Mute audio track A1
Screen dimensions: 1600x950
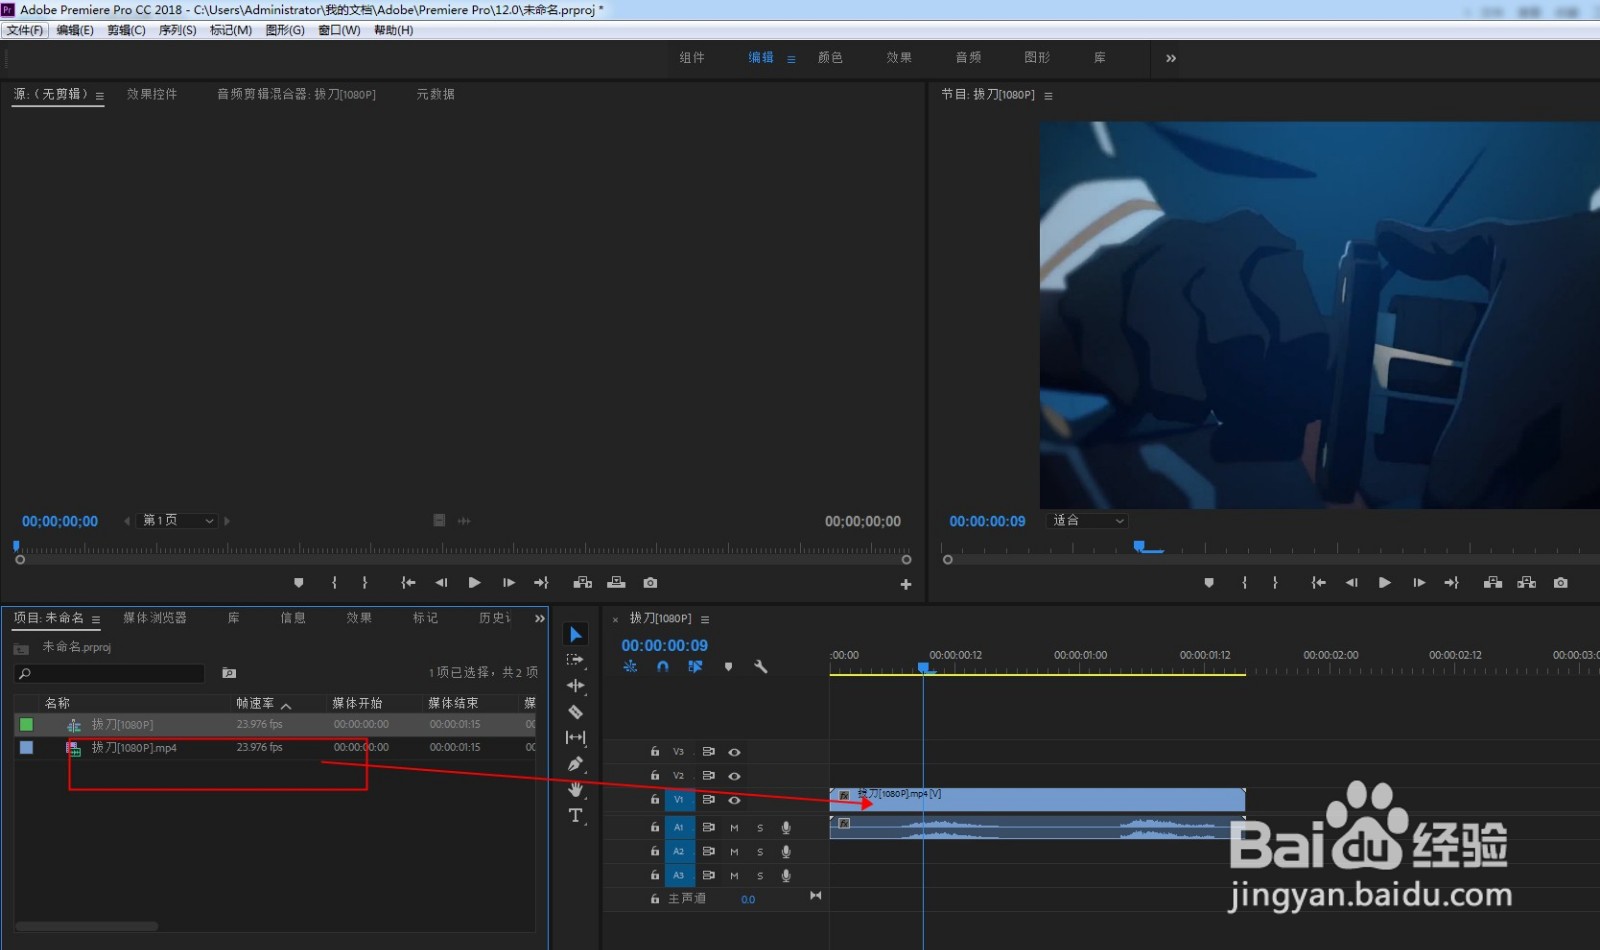734,828
